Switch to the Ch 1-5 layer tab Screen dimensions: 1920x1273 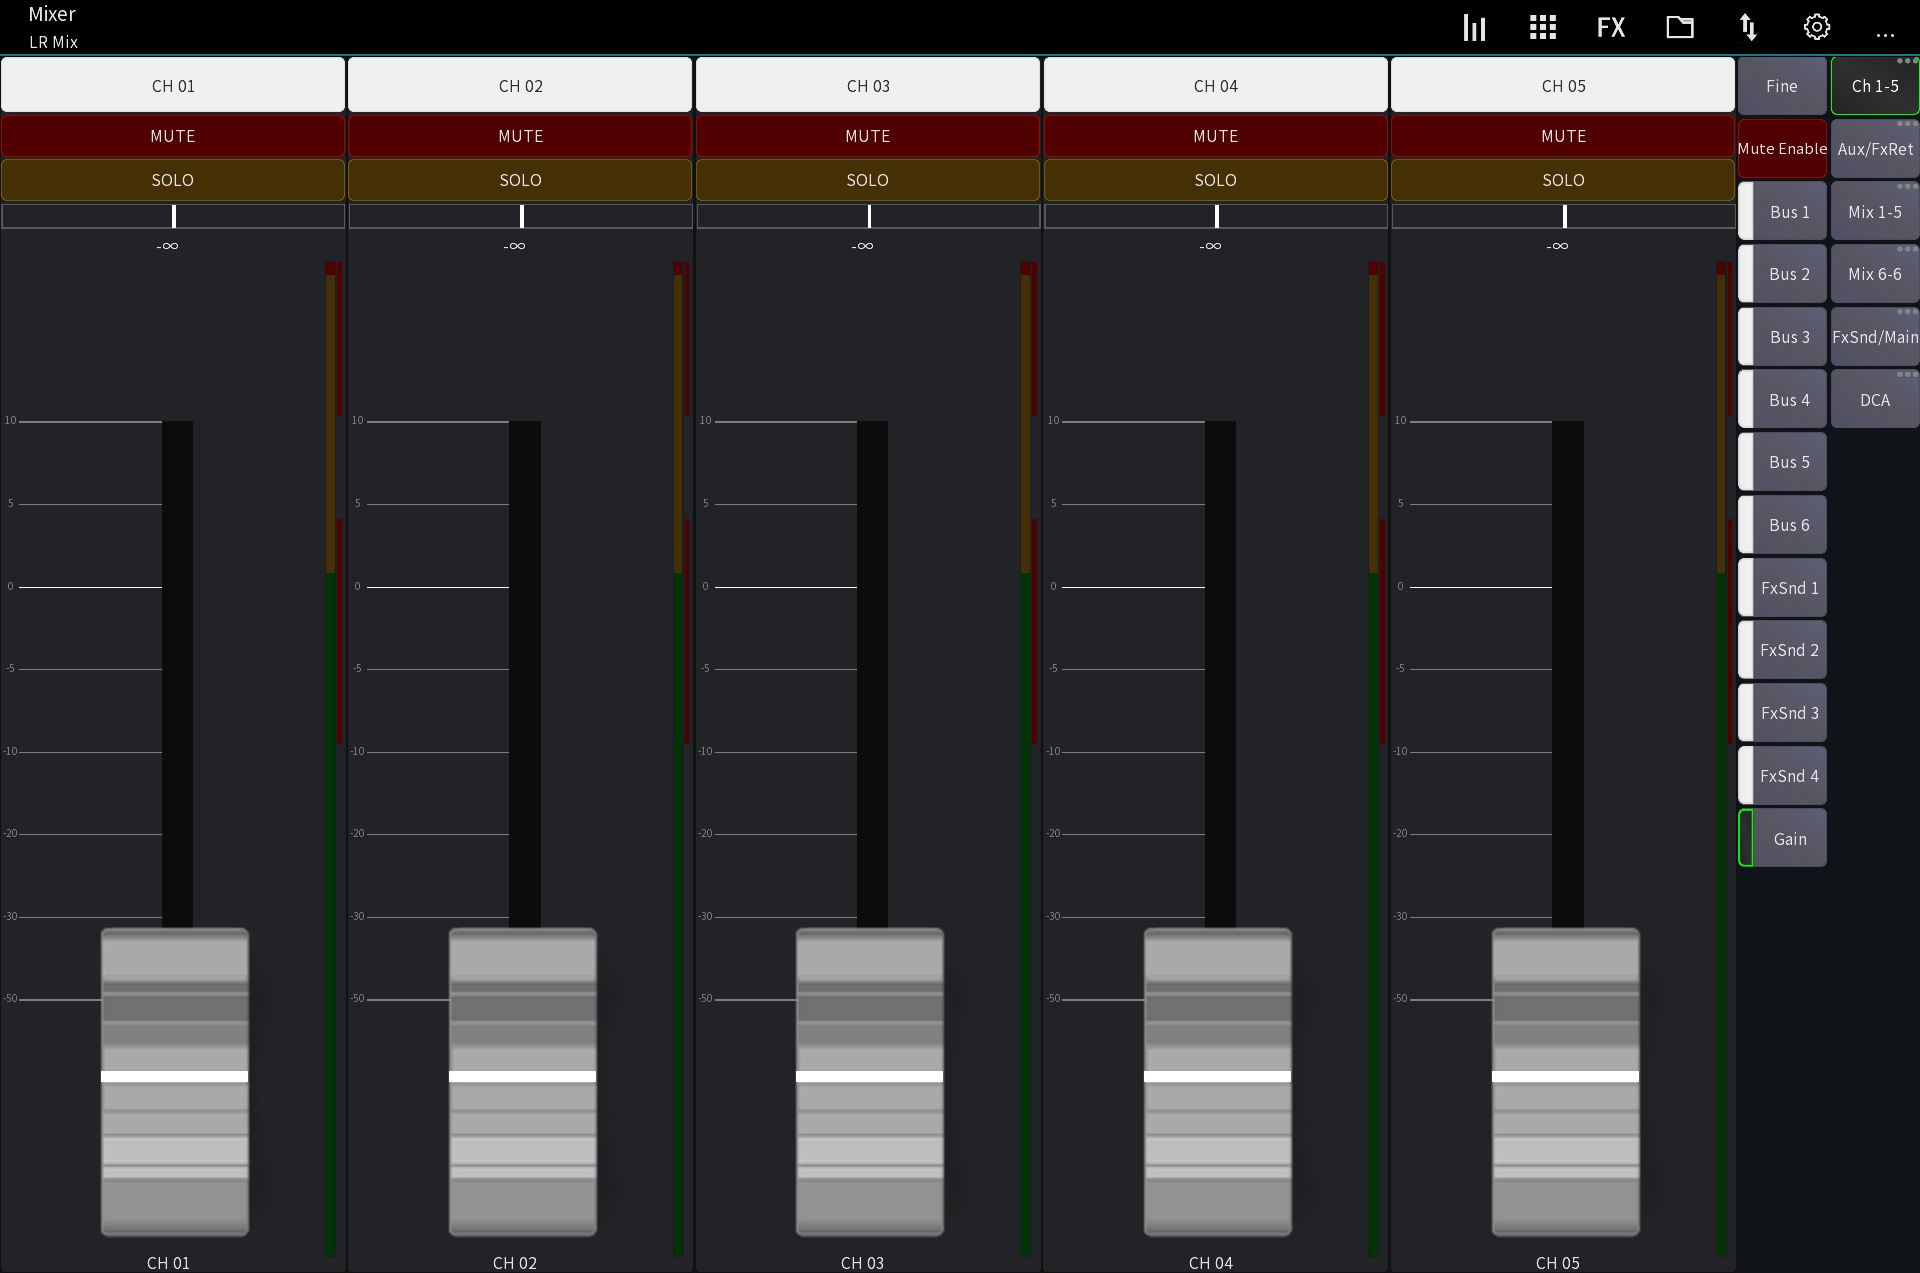tap(1874, 86)
